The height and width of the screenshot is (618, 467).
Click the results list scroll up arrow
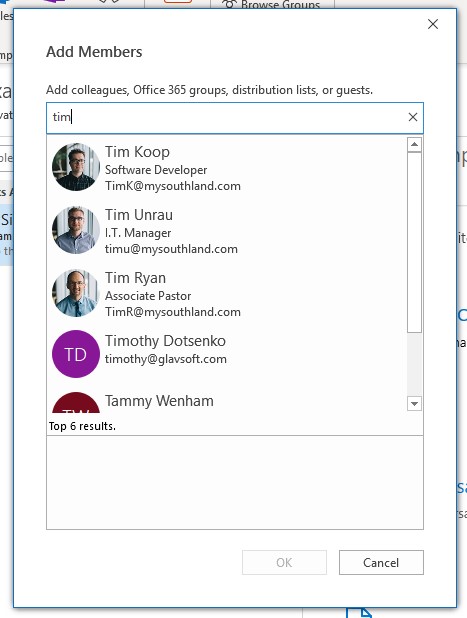[x=414, y=144]
